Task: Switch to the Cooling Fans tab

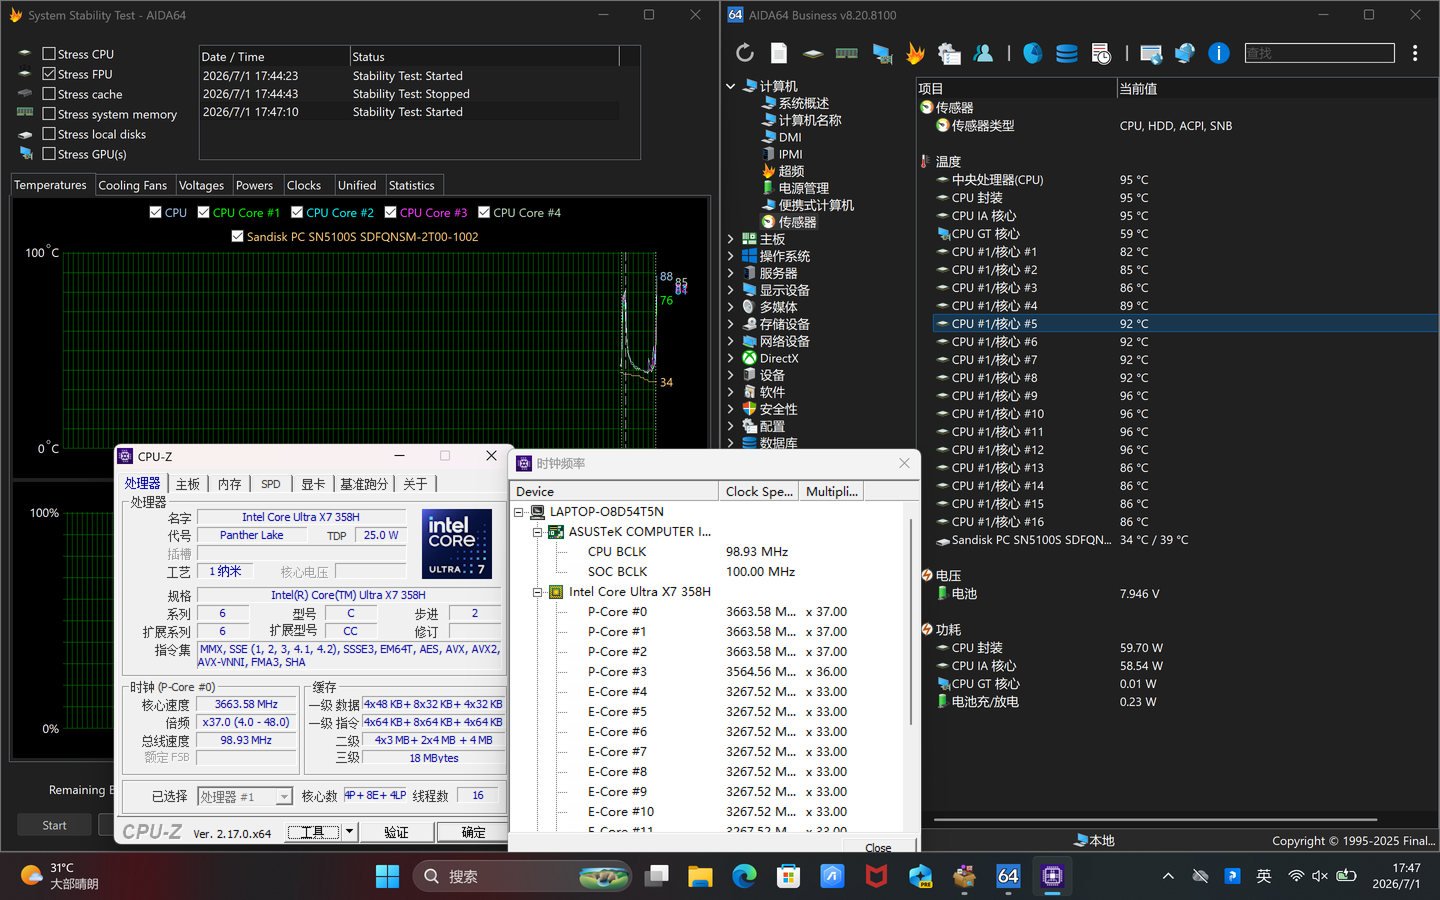Action: pos(133,185)
